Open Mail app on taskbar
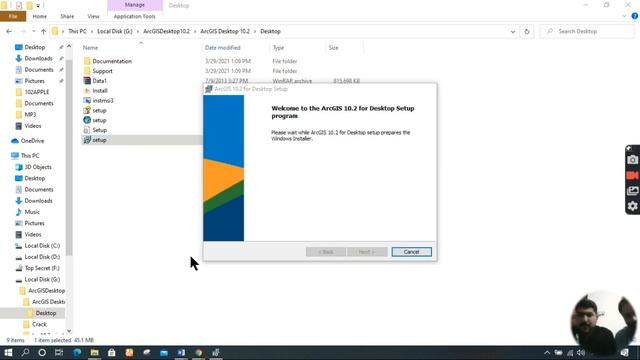 164,352
